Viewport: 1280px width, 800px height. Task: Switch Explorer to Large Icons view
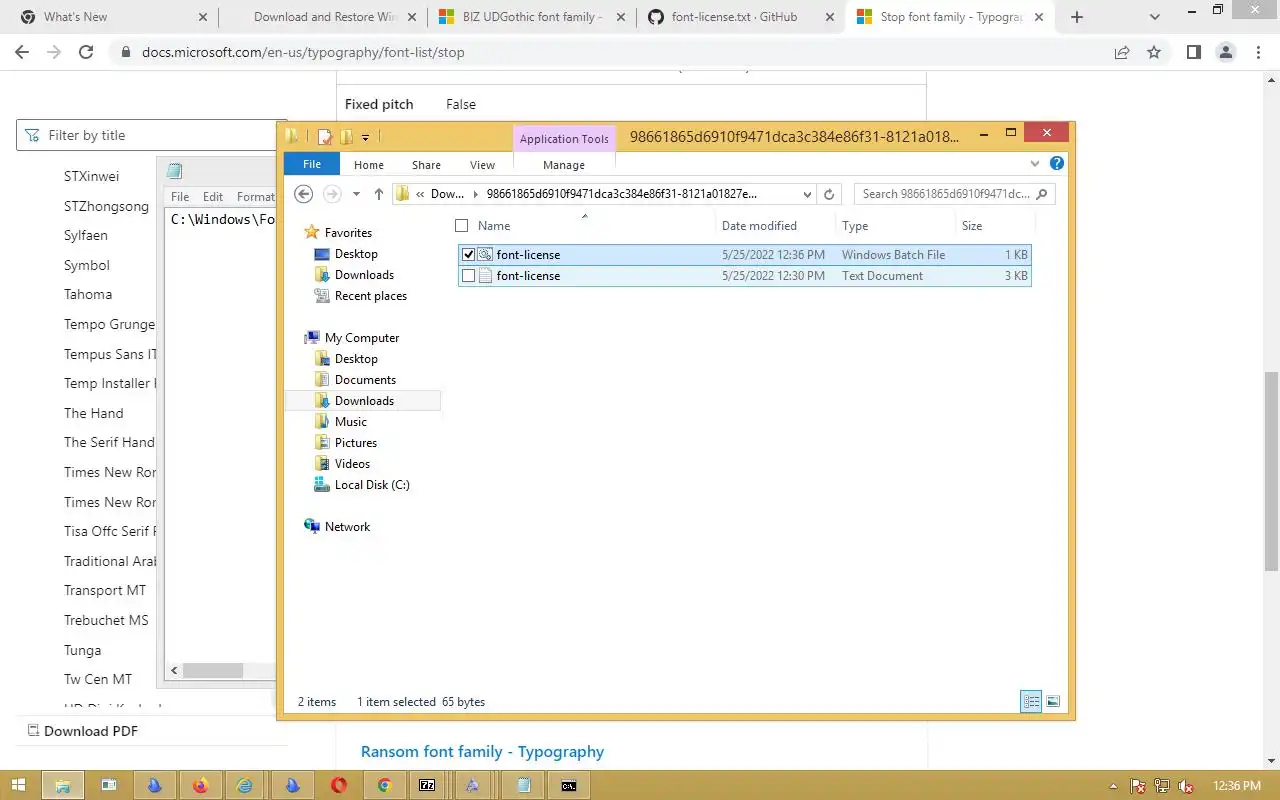[1053, 702]
